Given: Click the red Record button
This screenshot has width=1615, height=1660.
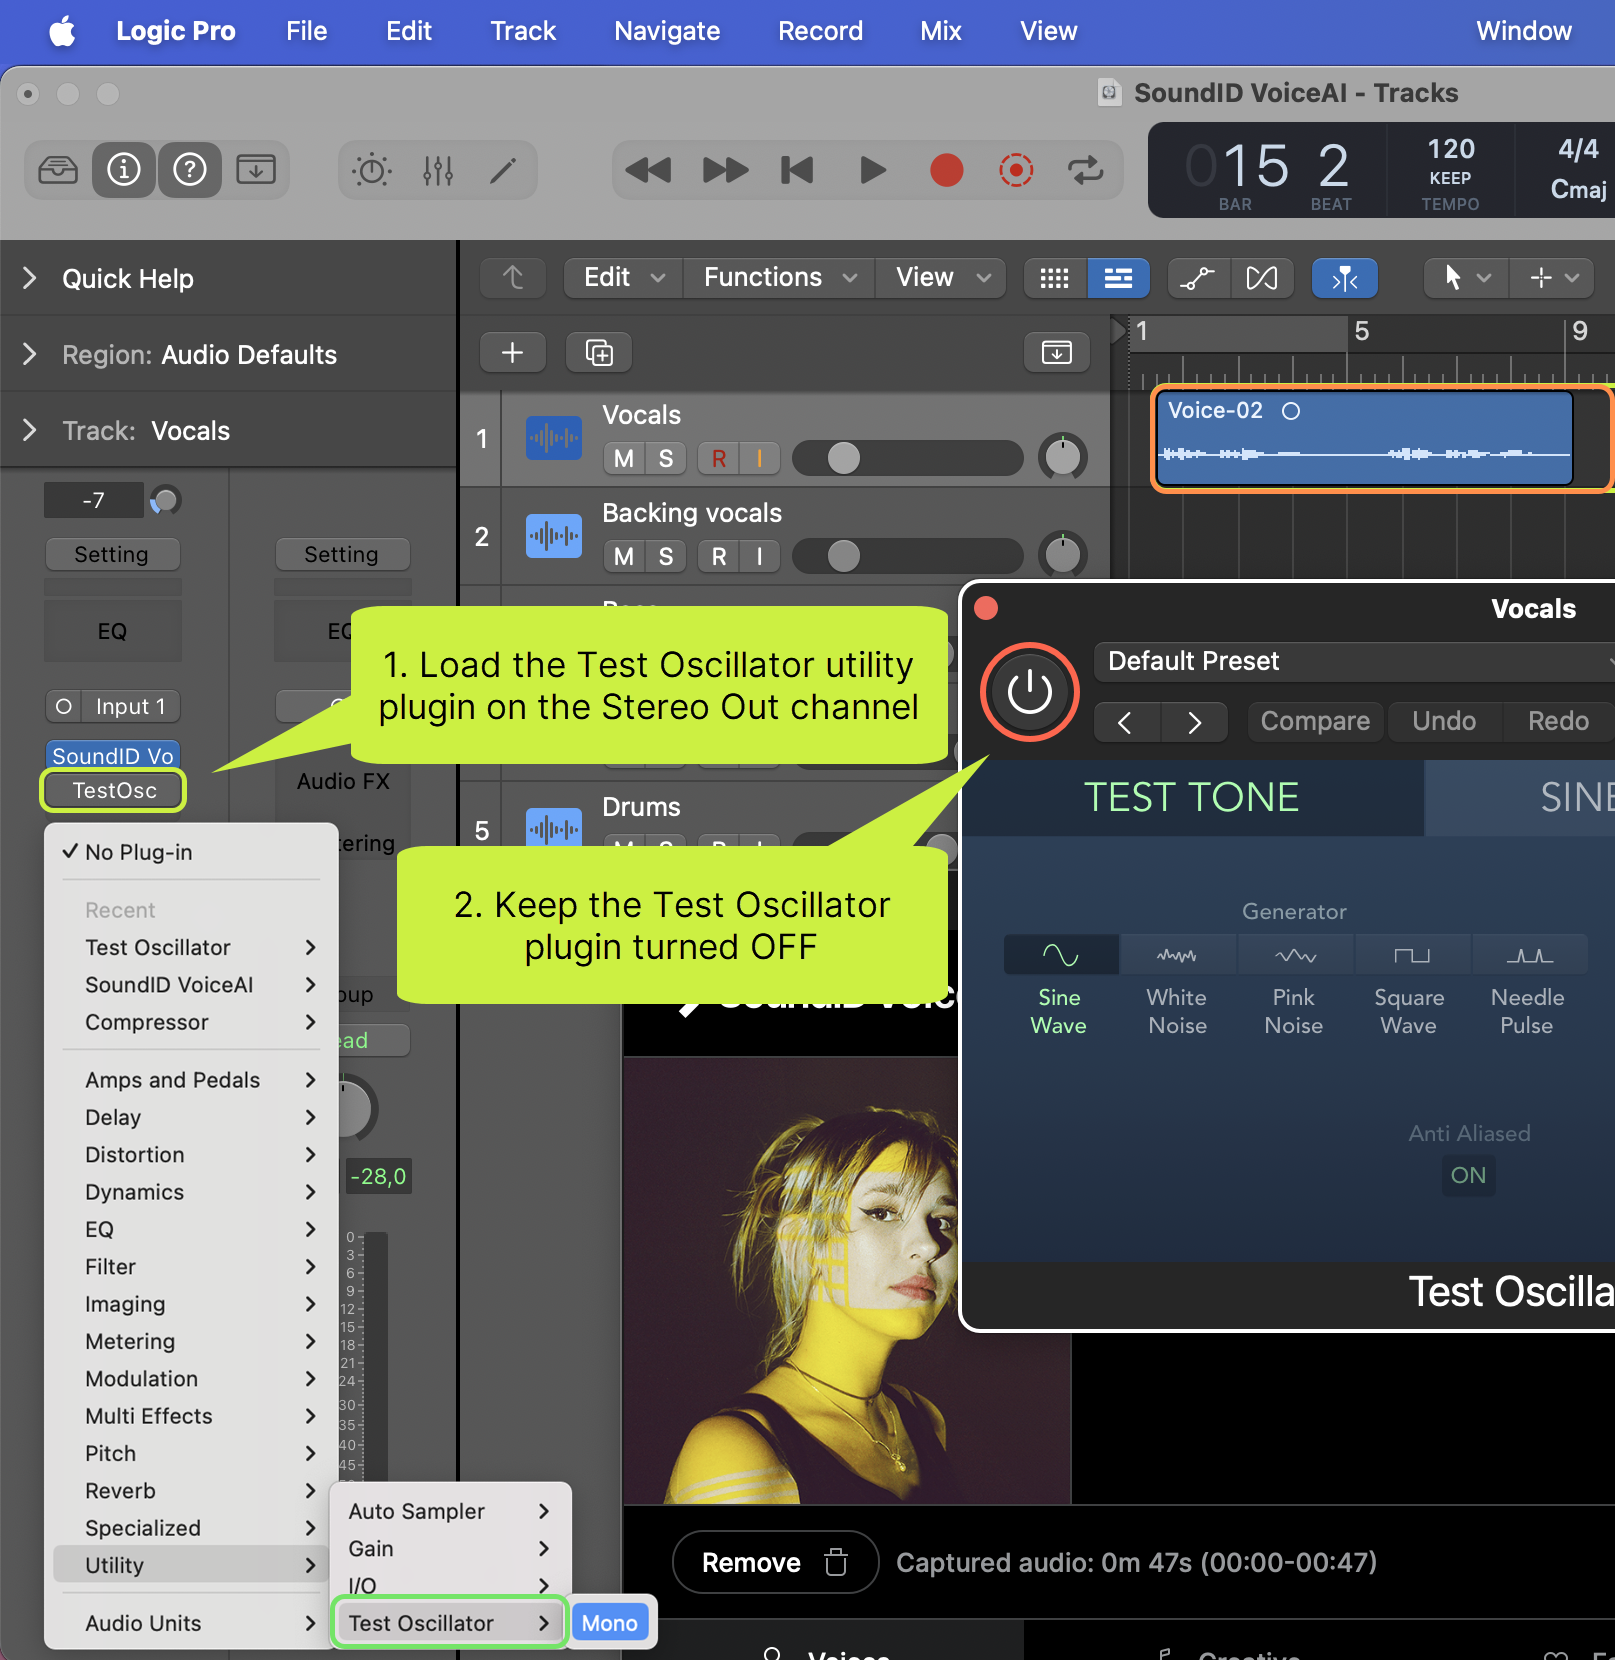Looking at the screenshot, I should click(946, 170).
